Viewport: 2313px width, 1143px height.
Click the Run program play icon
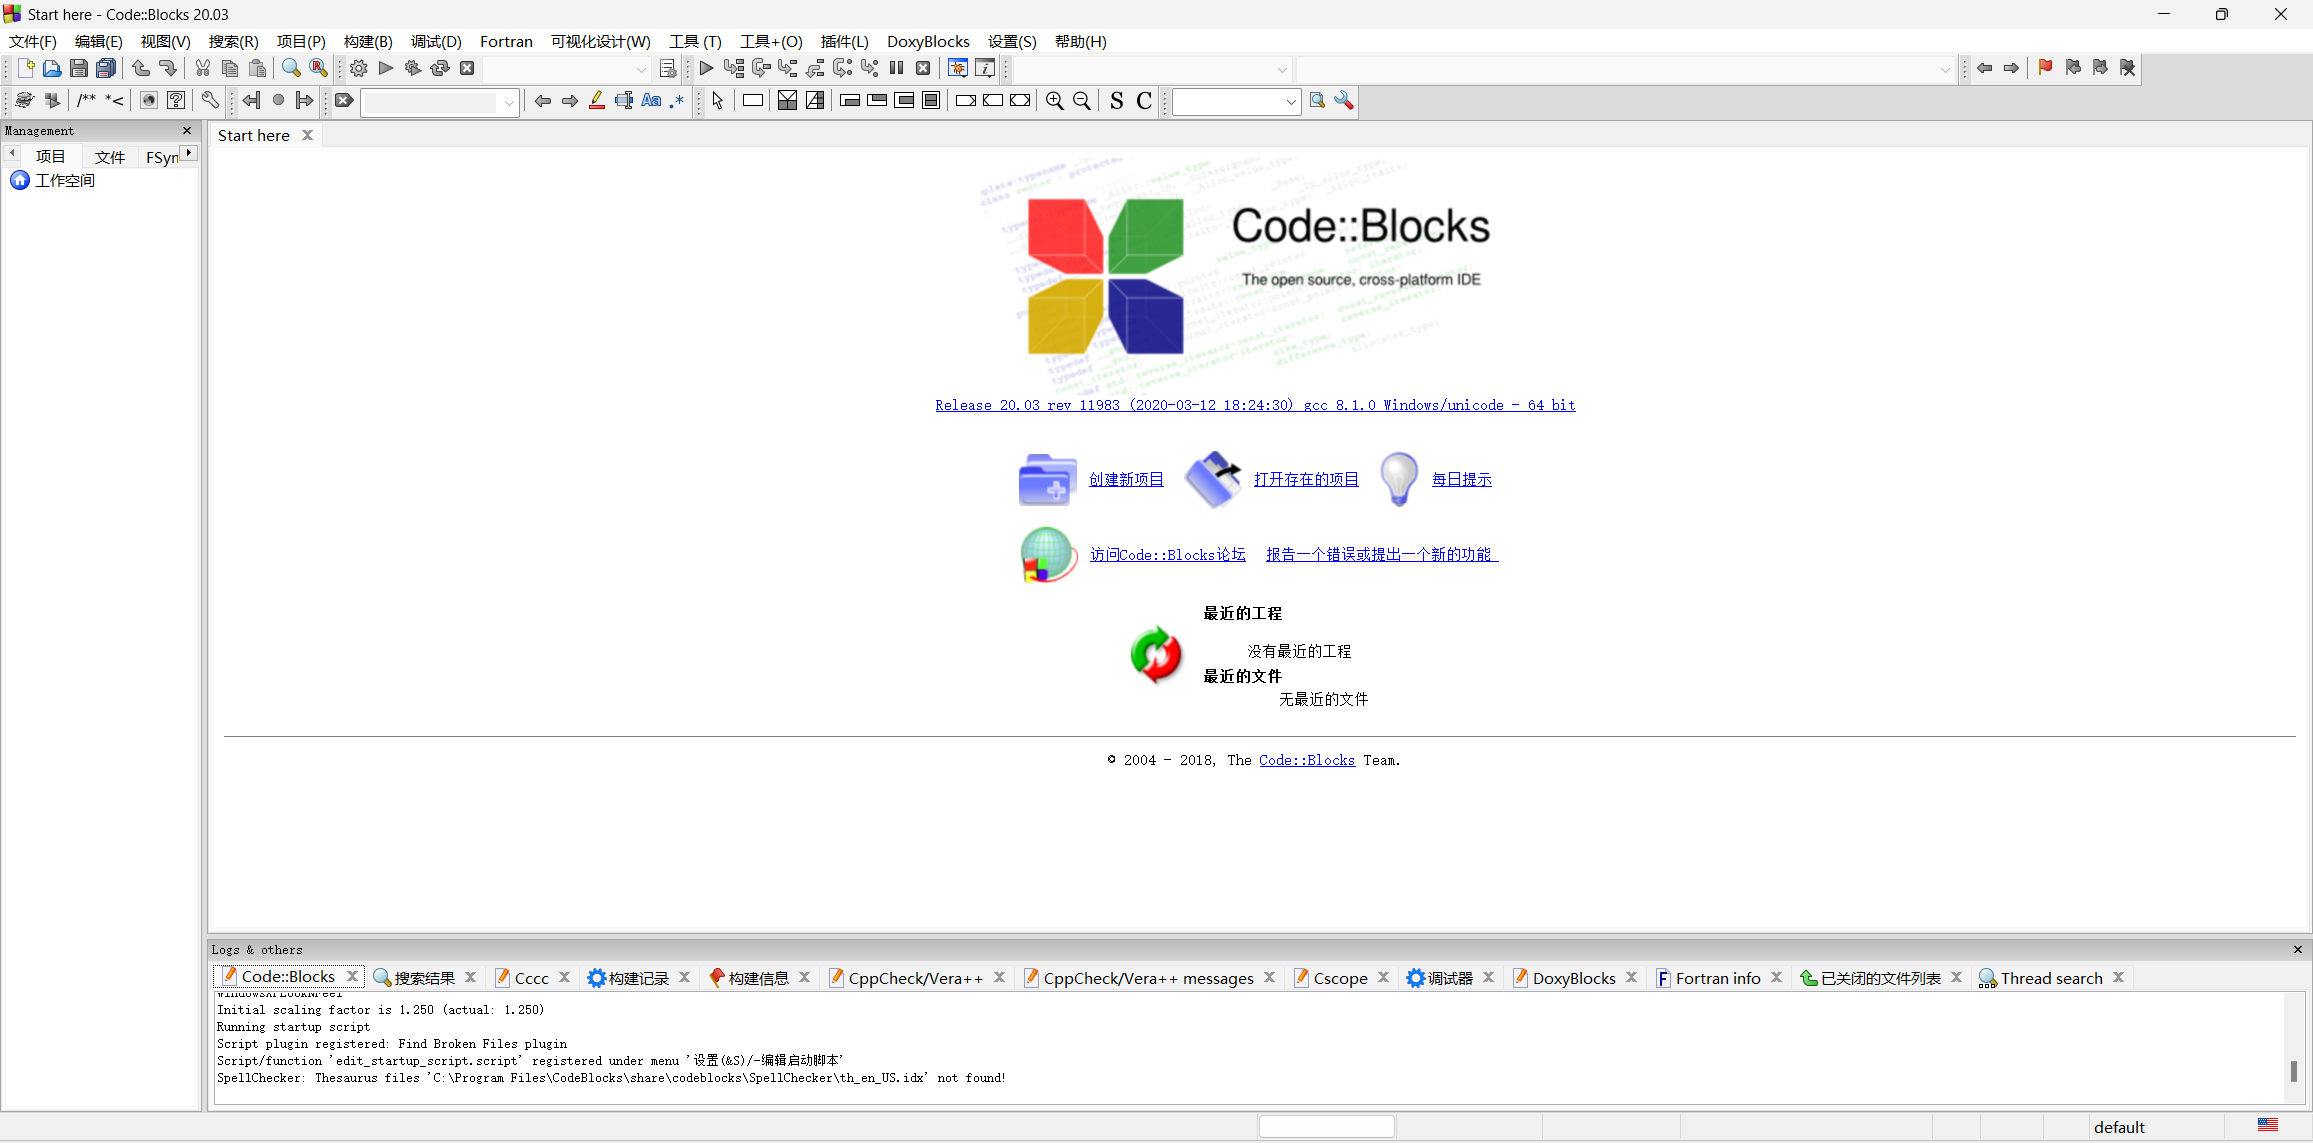[386, 68]
